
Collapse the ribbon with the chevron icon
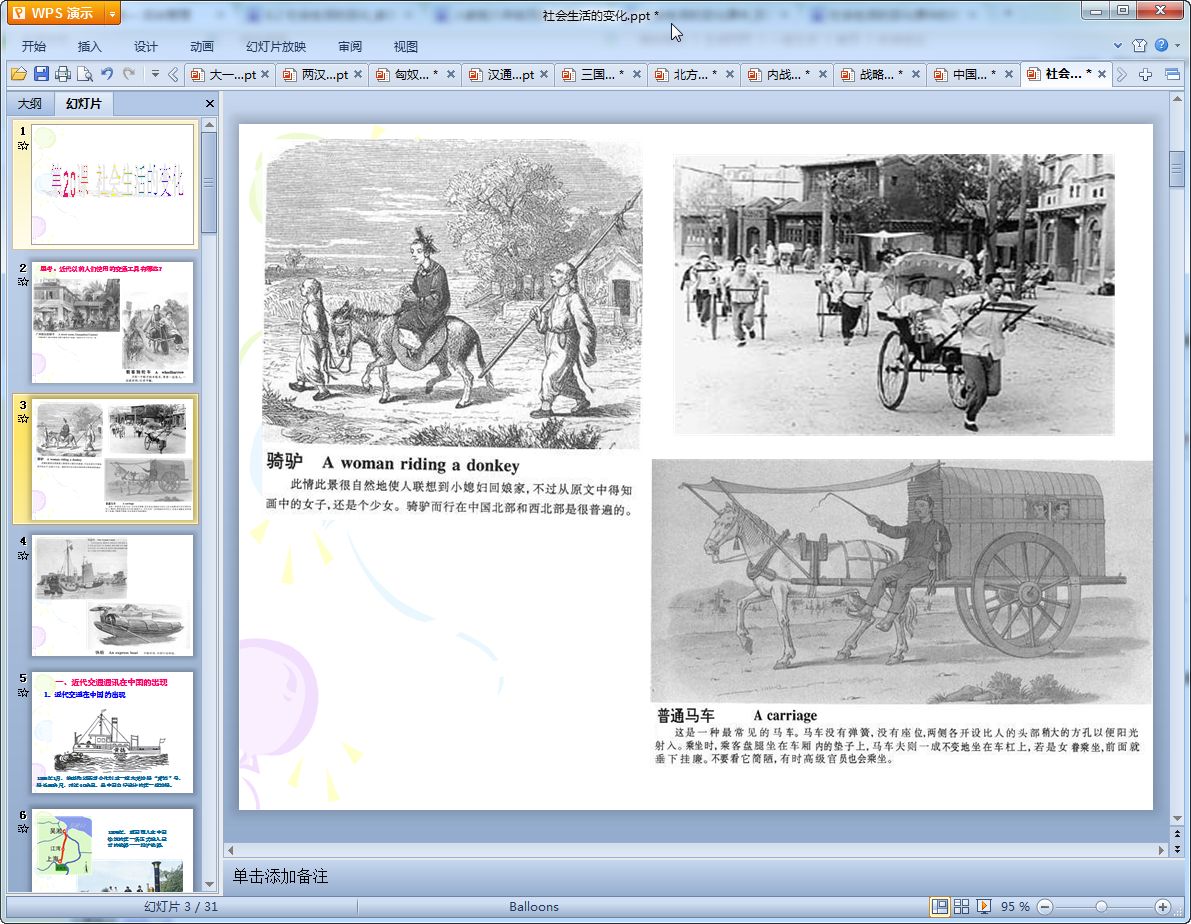coord(1117,46)
